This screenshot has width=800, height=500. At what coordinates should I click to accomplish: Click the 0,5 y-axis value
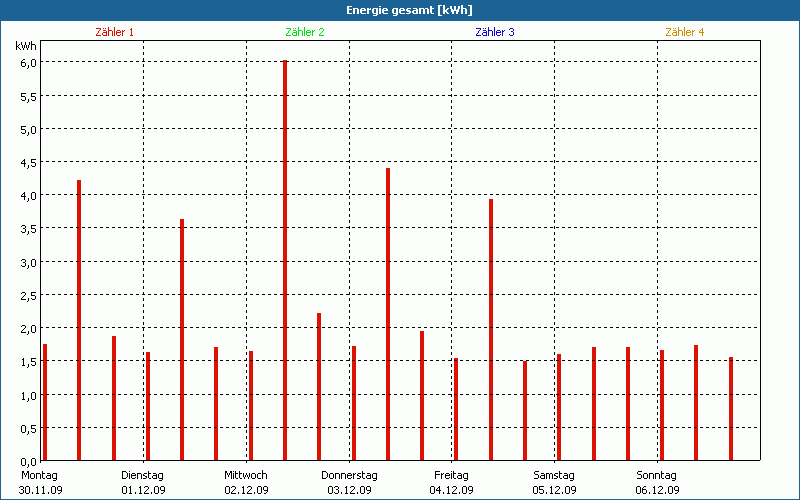[28, 429]
